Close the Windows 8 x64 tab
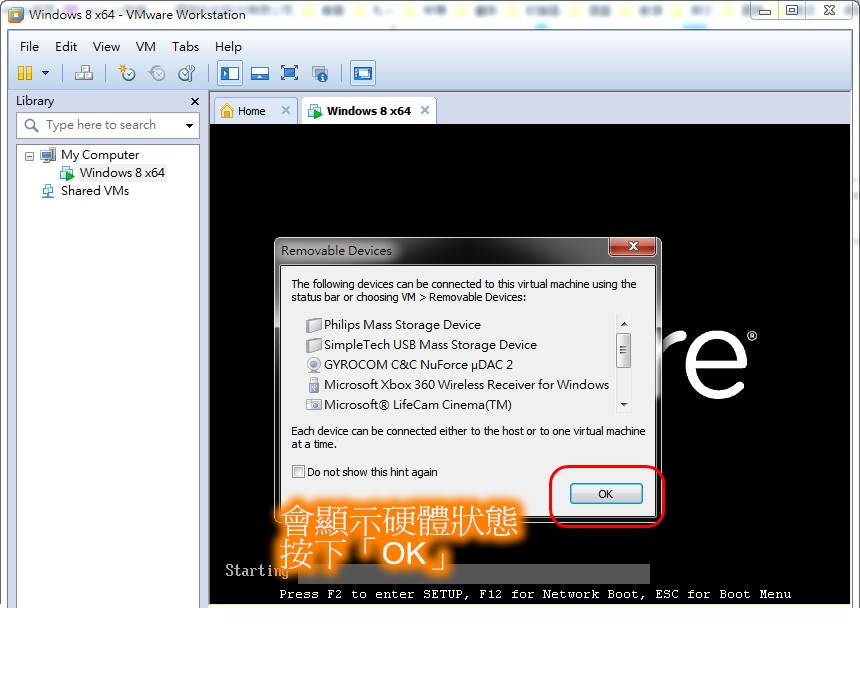This screenshot has height=688, width=860. point(425,110)
